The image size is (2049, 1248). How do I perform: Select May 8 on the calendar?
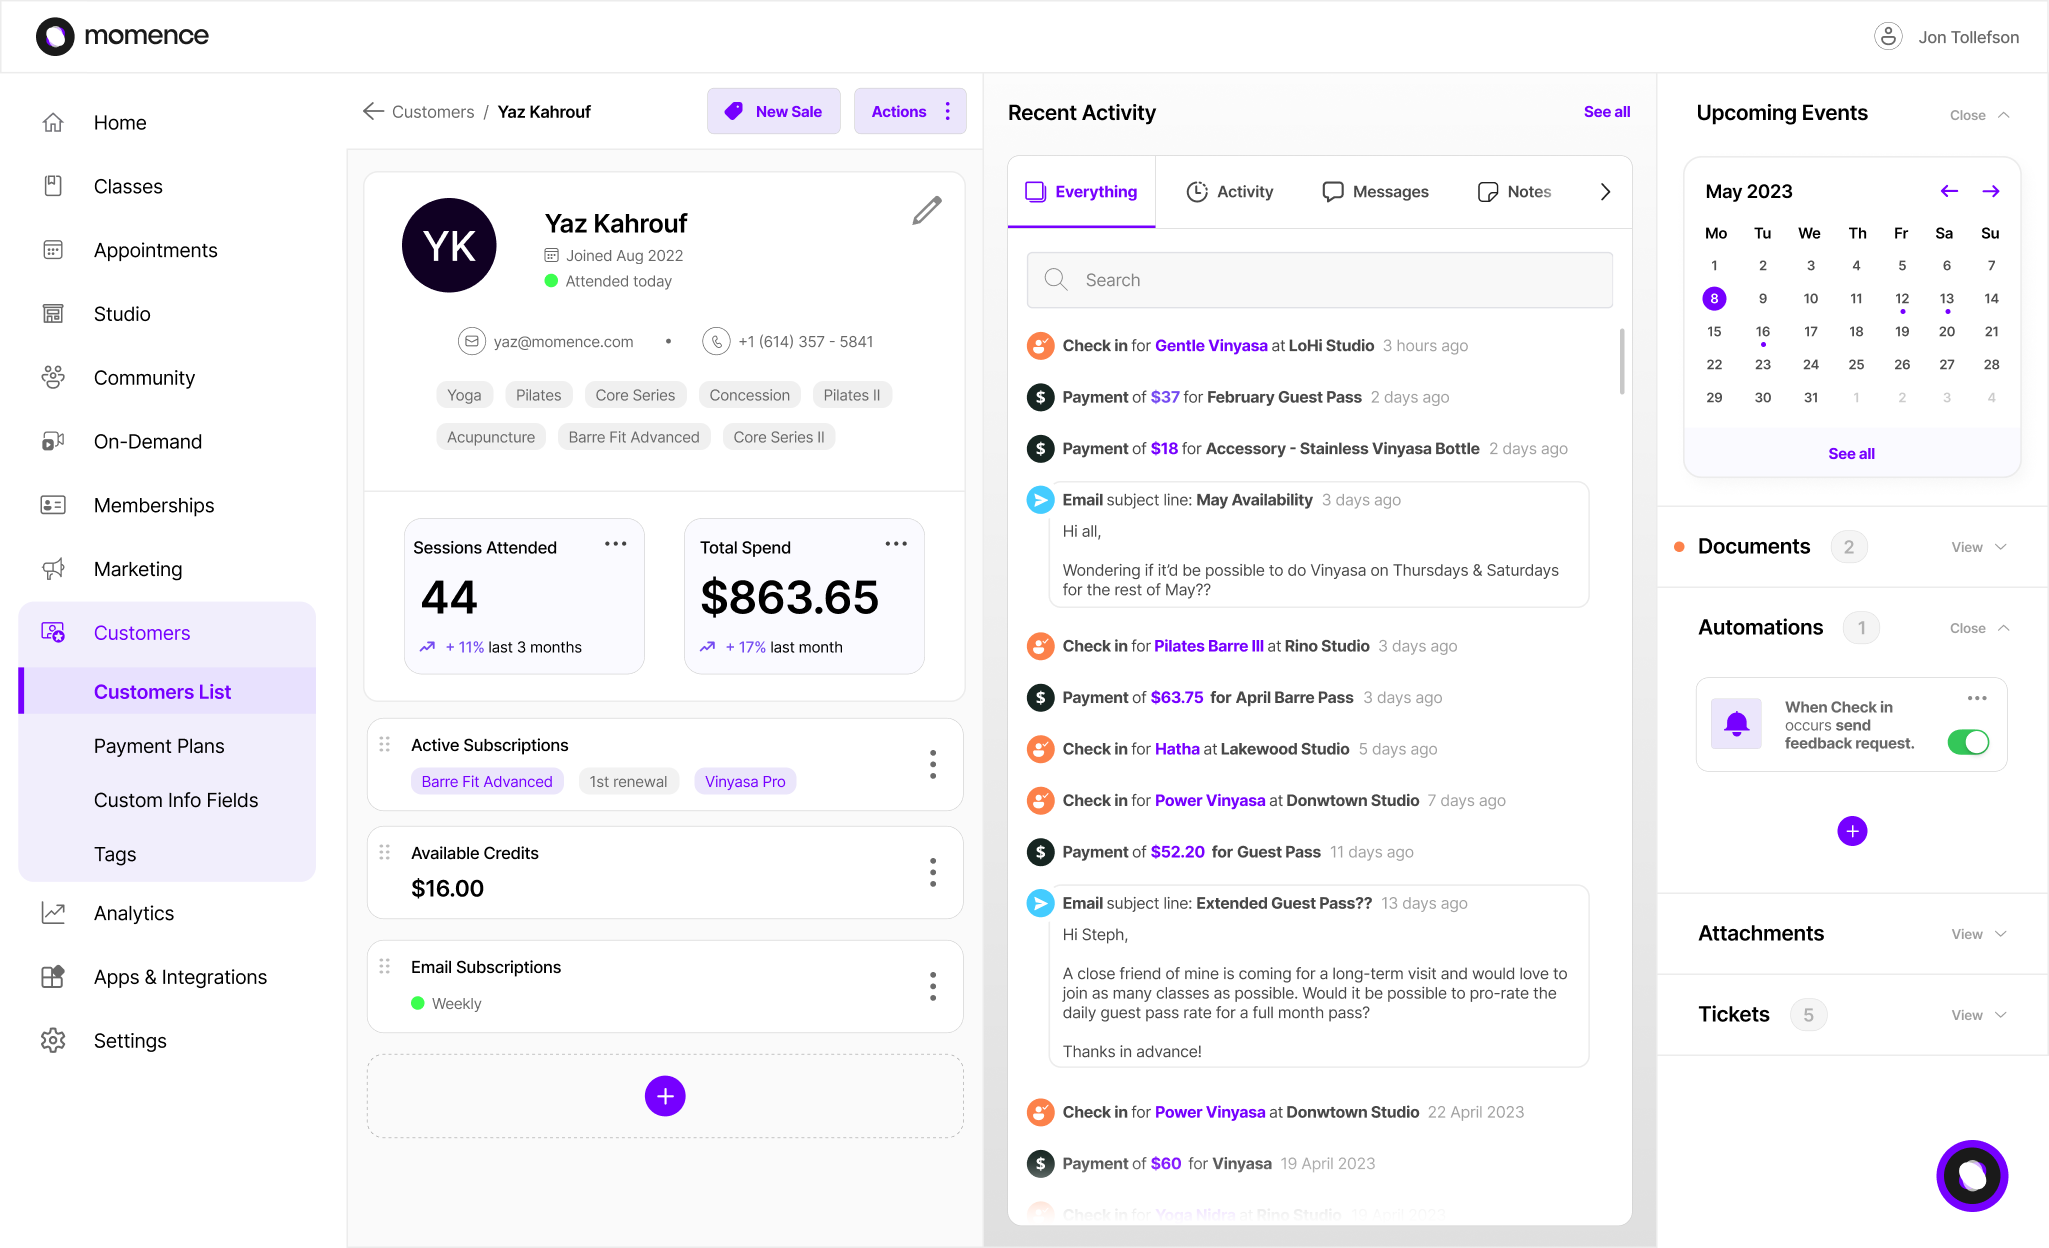click(1714, 298)
